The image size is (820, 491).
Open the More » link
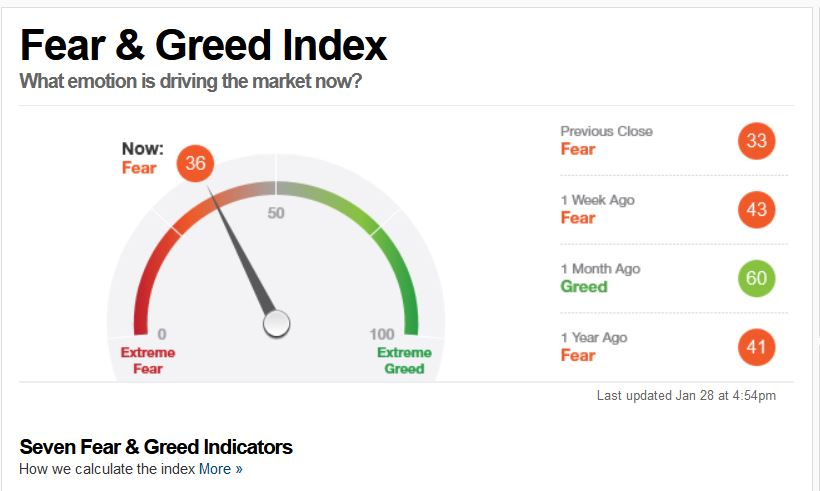tap(221, 469)
